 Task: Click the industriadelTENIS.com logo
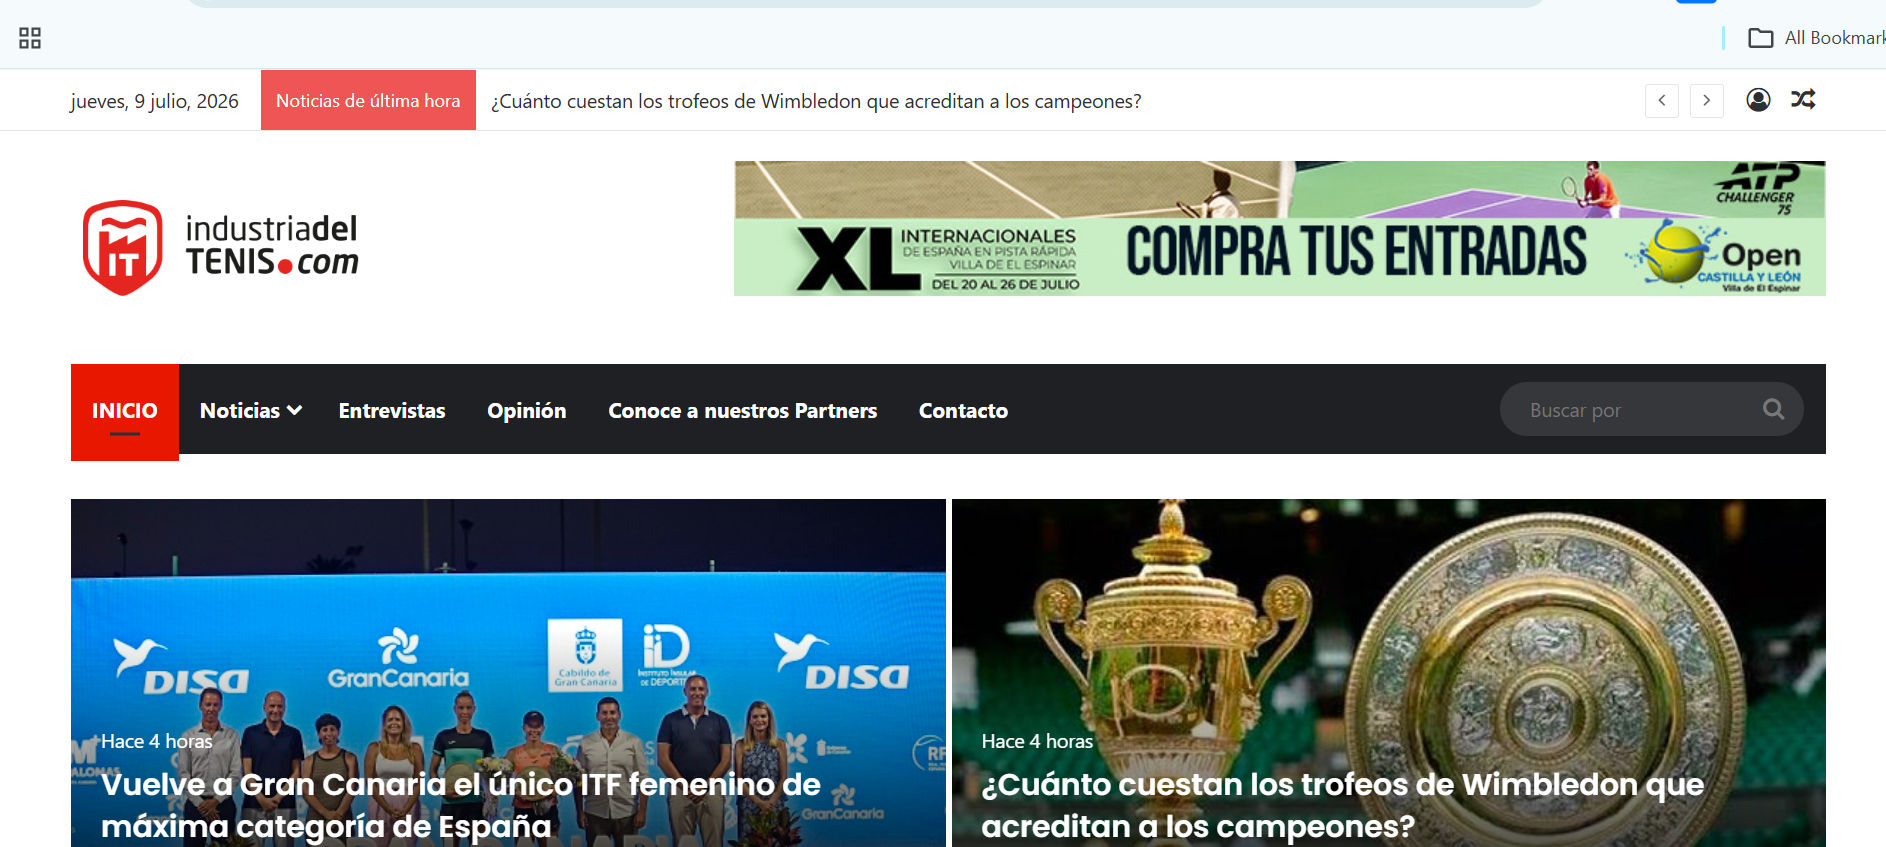click(x=221, y=247)
